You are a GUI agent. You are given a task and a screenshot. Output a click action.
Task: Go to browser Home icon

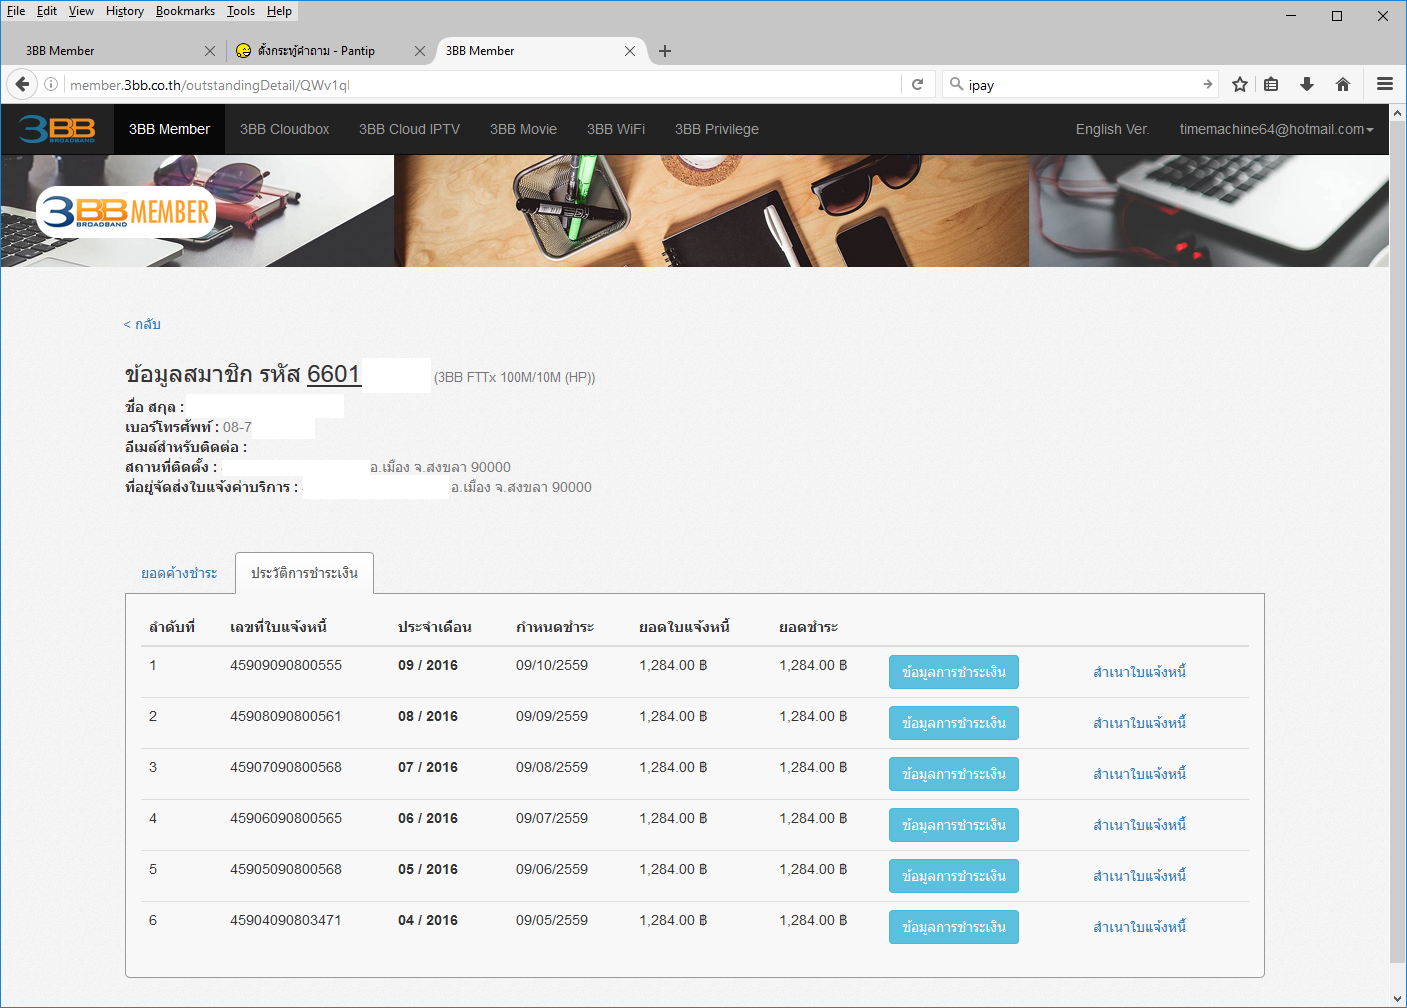point(1343,85)
